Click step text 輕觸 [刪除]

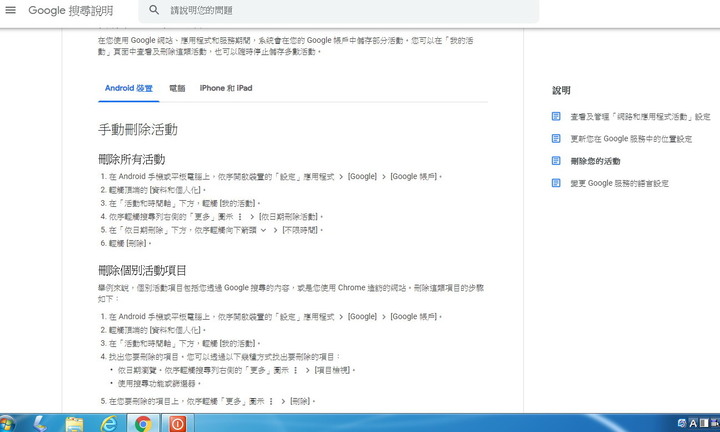point(130,243)
